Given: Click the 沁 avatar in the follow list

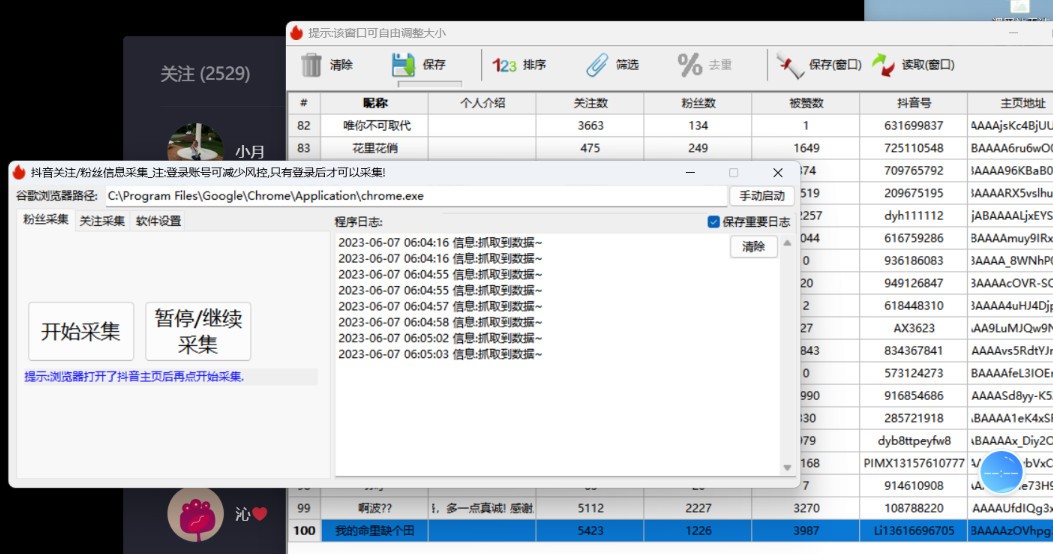Looking at the screenshot, I should (x=195, y=514).
